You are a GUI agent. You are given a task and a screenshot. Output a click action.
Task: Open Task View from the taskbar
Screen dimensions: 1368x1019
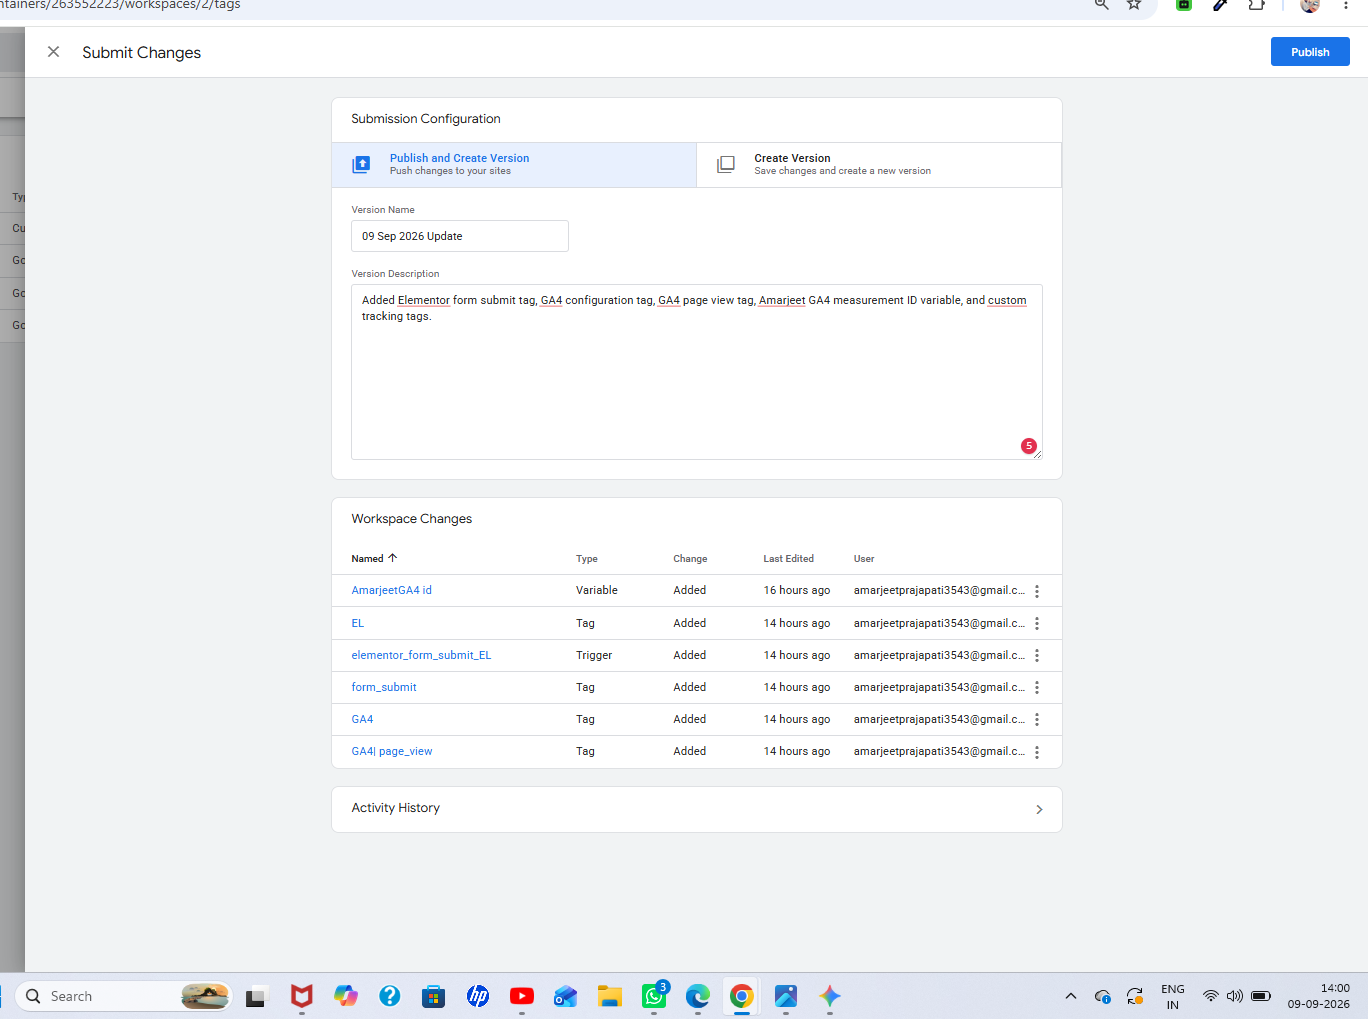coord(256,996)
